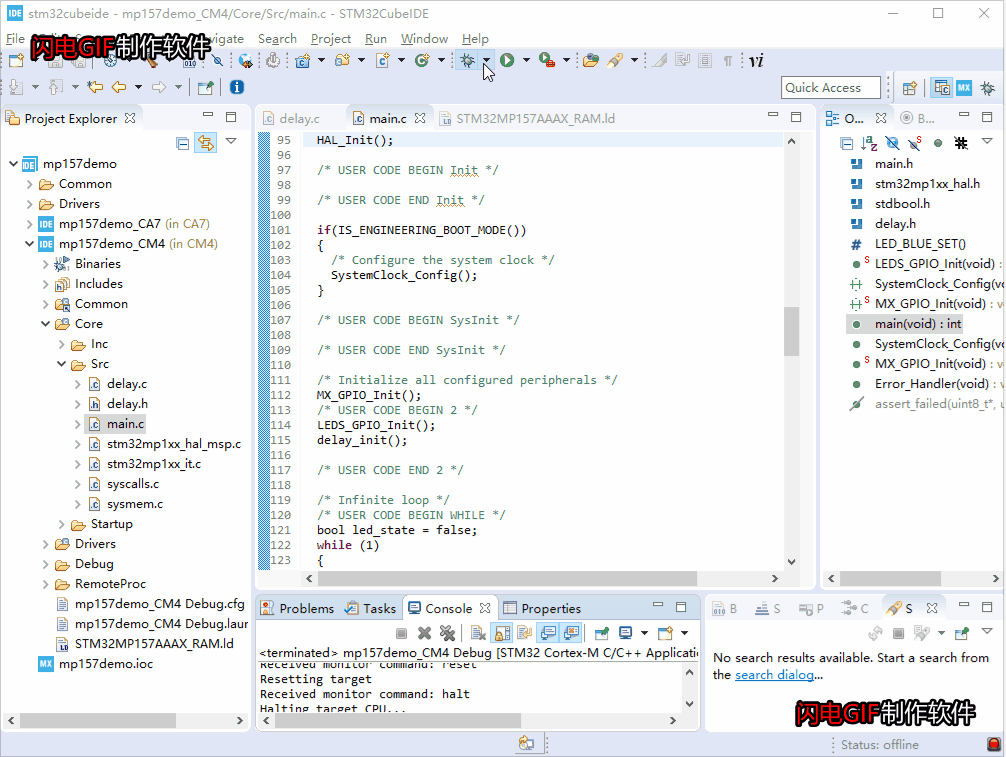
Task: Toggle Hide Non-Public Members green dot in Outline
Action: (x=938, y=143)
